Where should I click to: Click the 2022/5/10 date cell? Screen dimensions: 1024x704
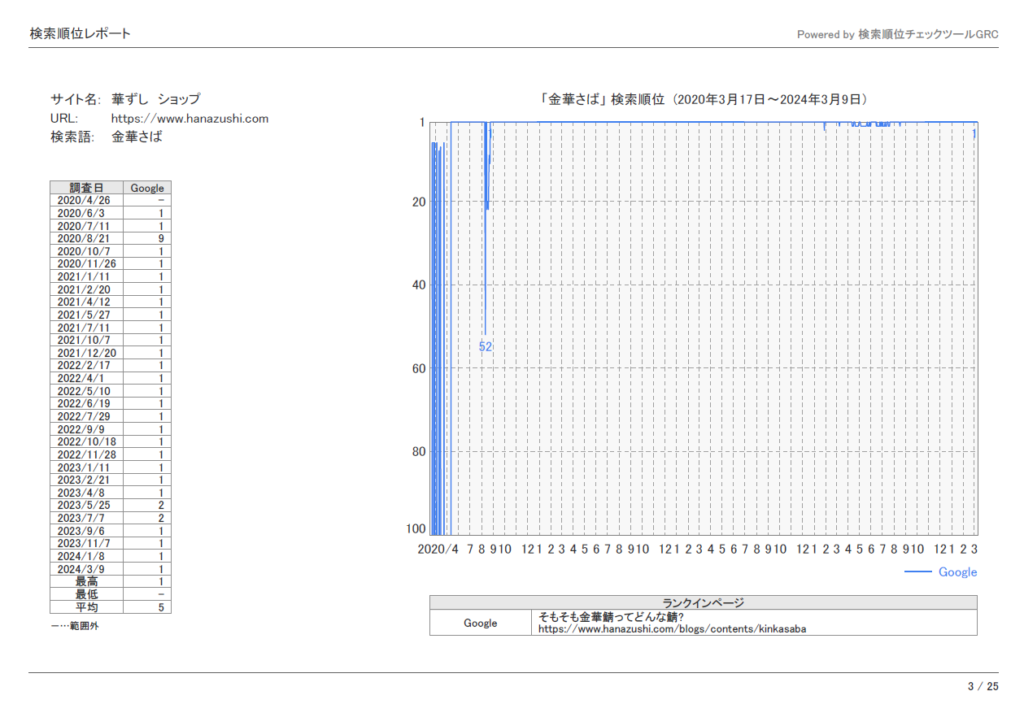point(86,391)
